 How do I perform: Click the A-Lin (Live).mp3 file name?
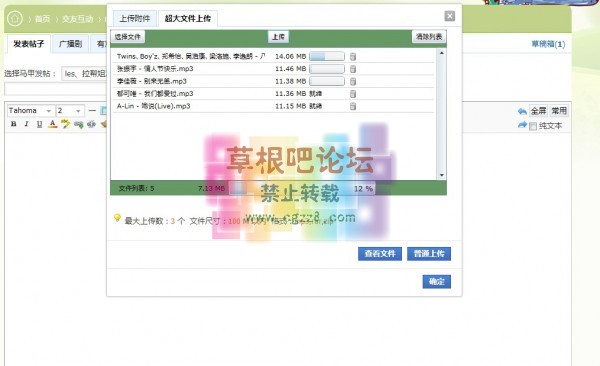click(154, 106)
